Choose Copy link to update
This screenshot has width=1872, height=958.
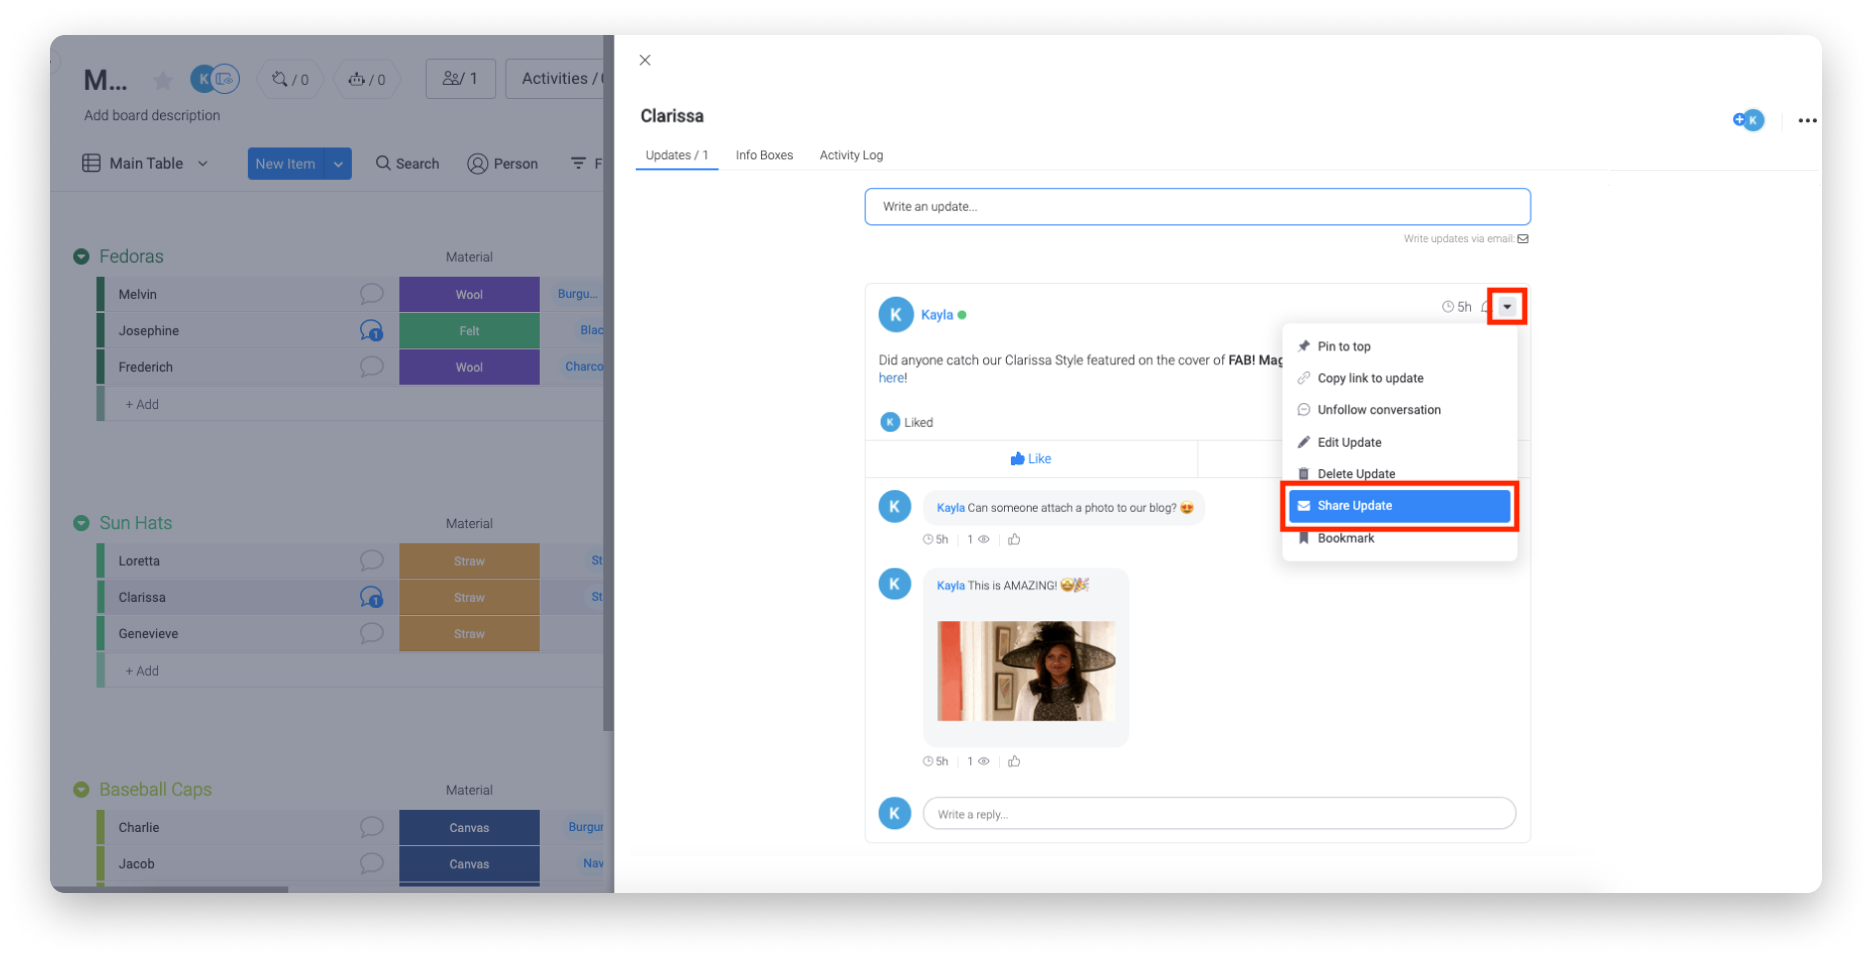click(1399, 378)
